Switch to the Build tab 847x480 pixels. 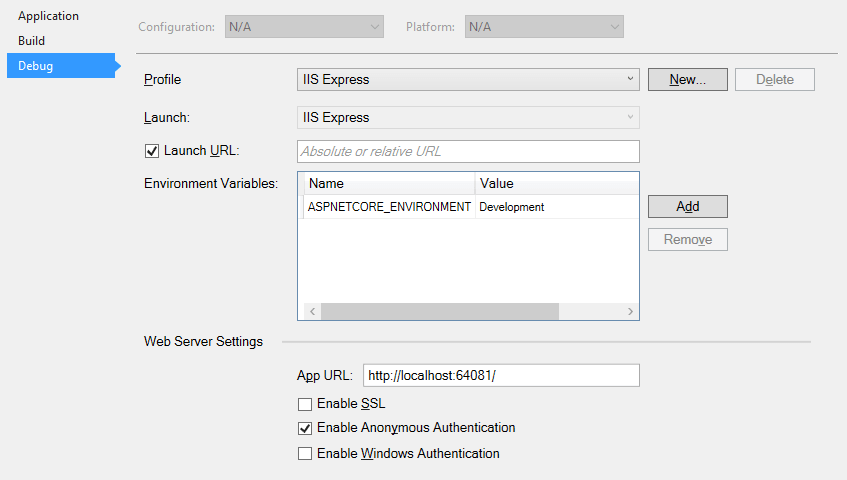tap(31, 41)
